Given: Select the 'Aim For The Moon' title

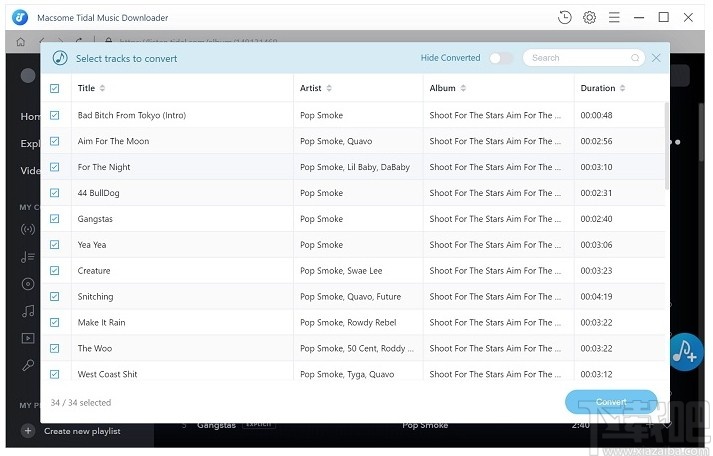Looking at the screenshot, I should click(113, 141).
